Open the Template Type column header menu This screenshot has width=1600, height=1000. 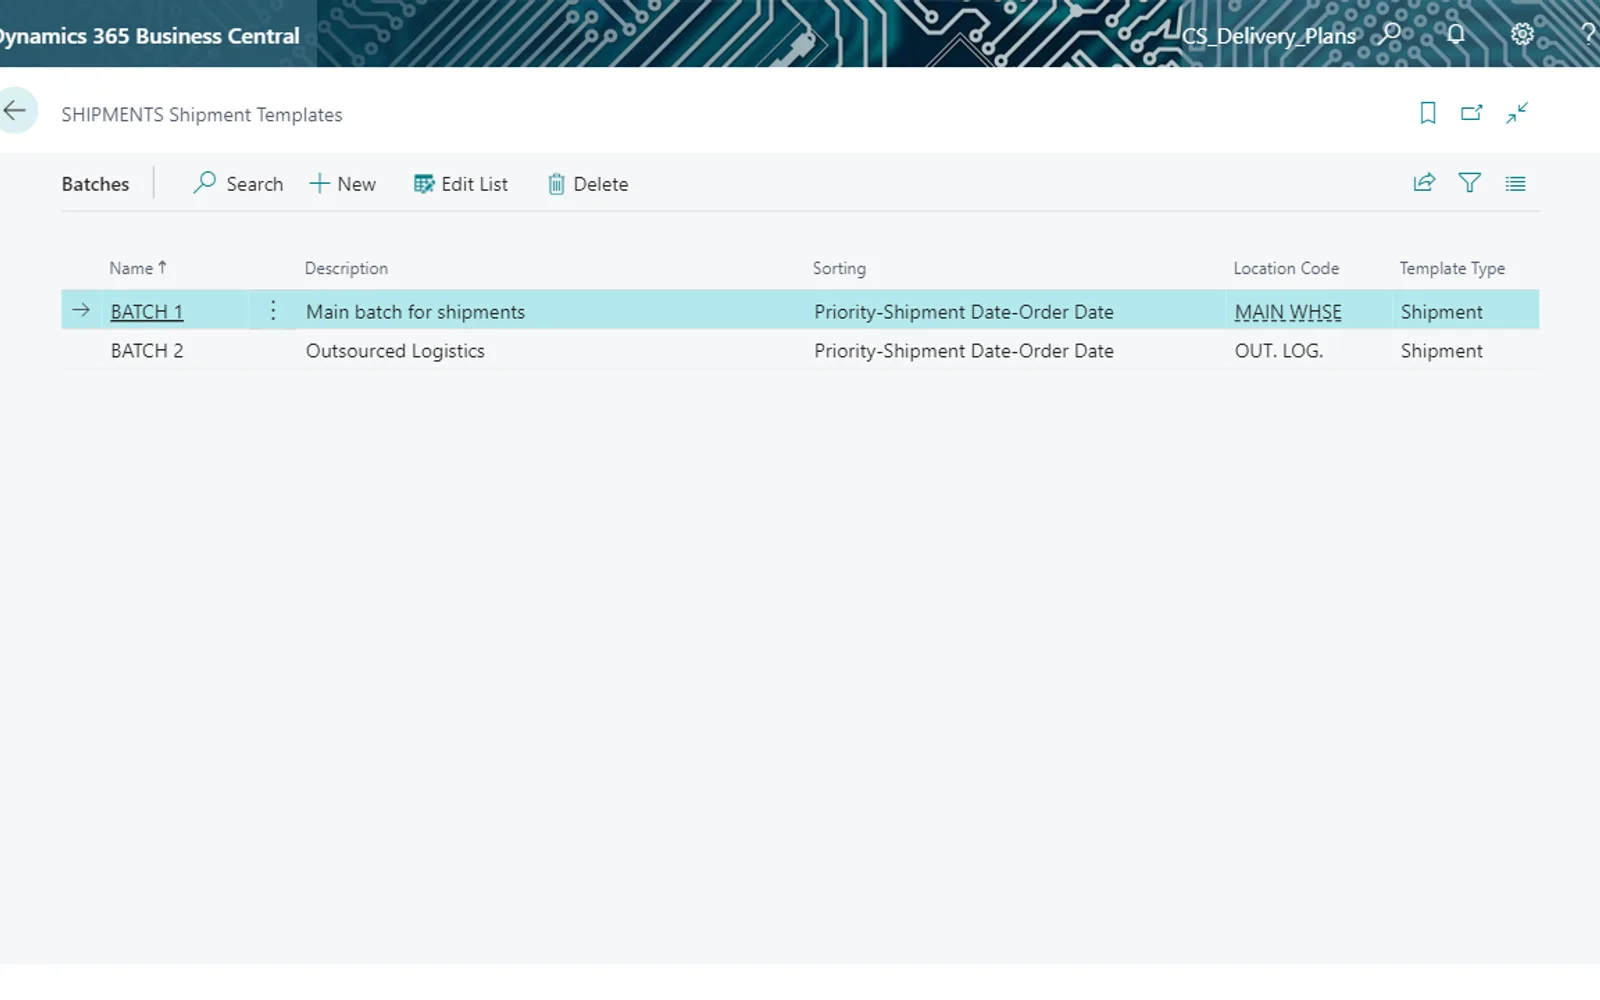tap(1452, 268)
